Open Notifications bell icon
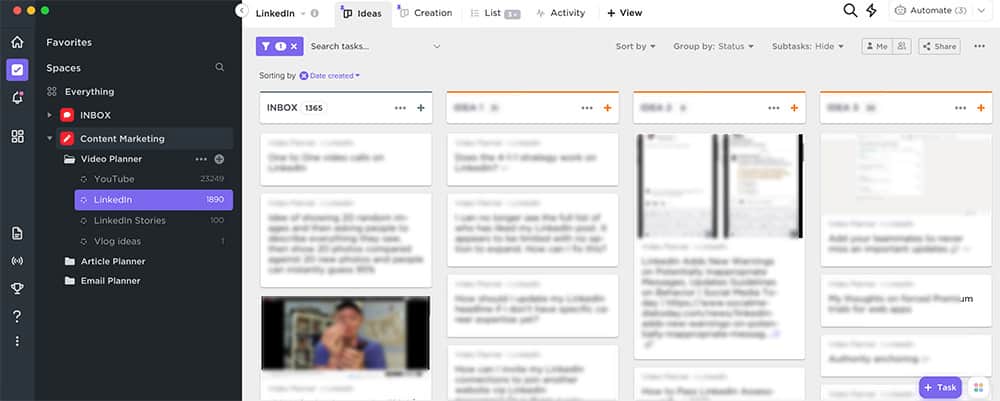 click(x=17, y=98)
